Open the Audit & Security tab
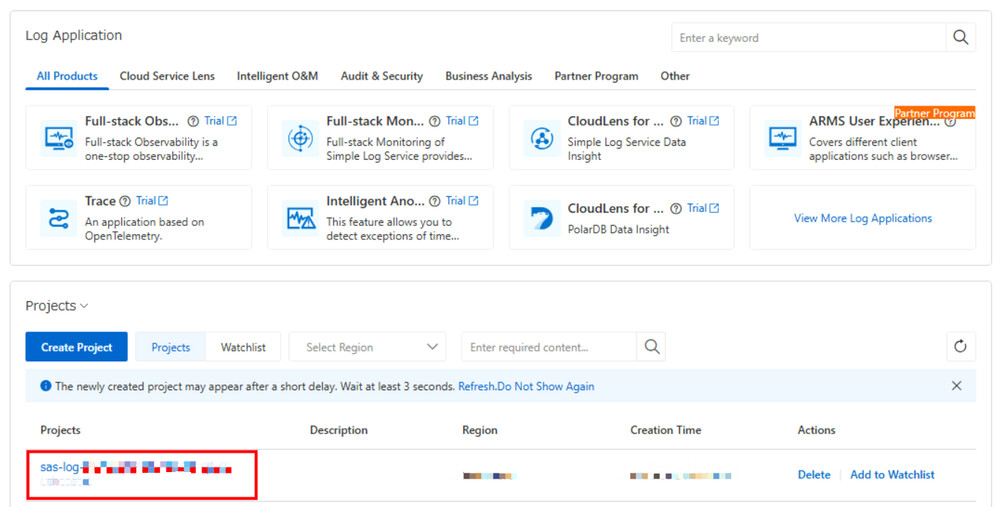1000x507 pixels. [381, 76]
